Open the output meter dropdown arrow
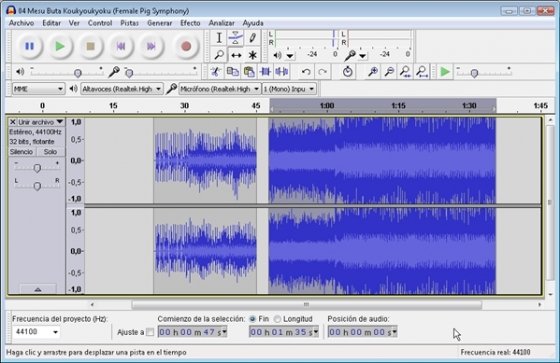Screen dimensions: 560x363 (290, 56)
